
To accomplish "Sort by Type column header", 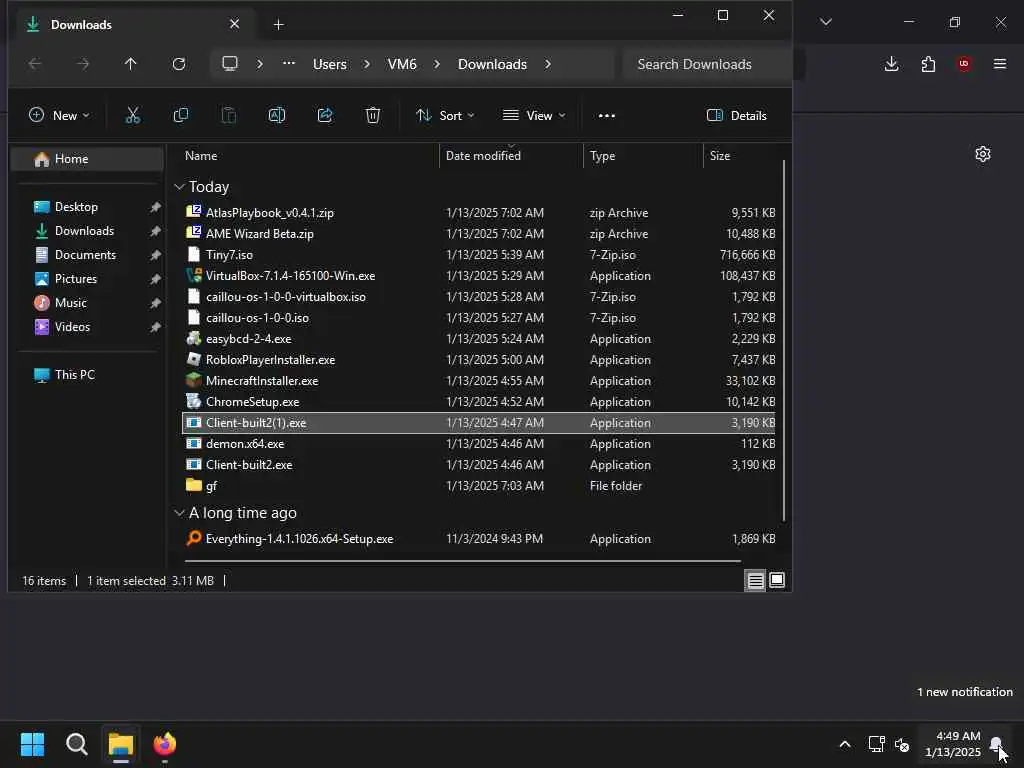I will [602, 156].
